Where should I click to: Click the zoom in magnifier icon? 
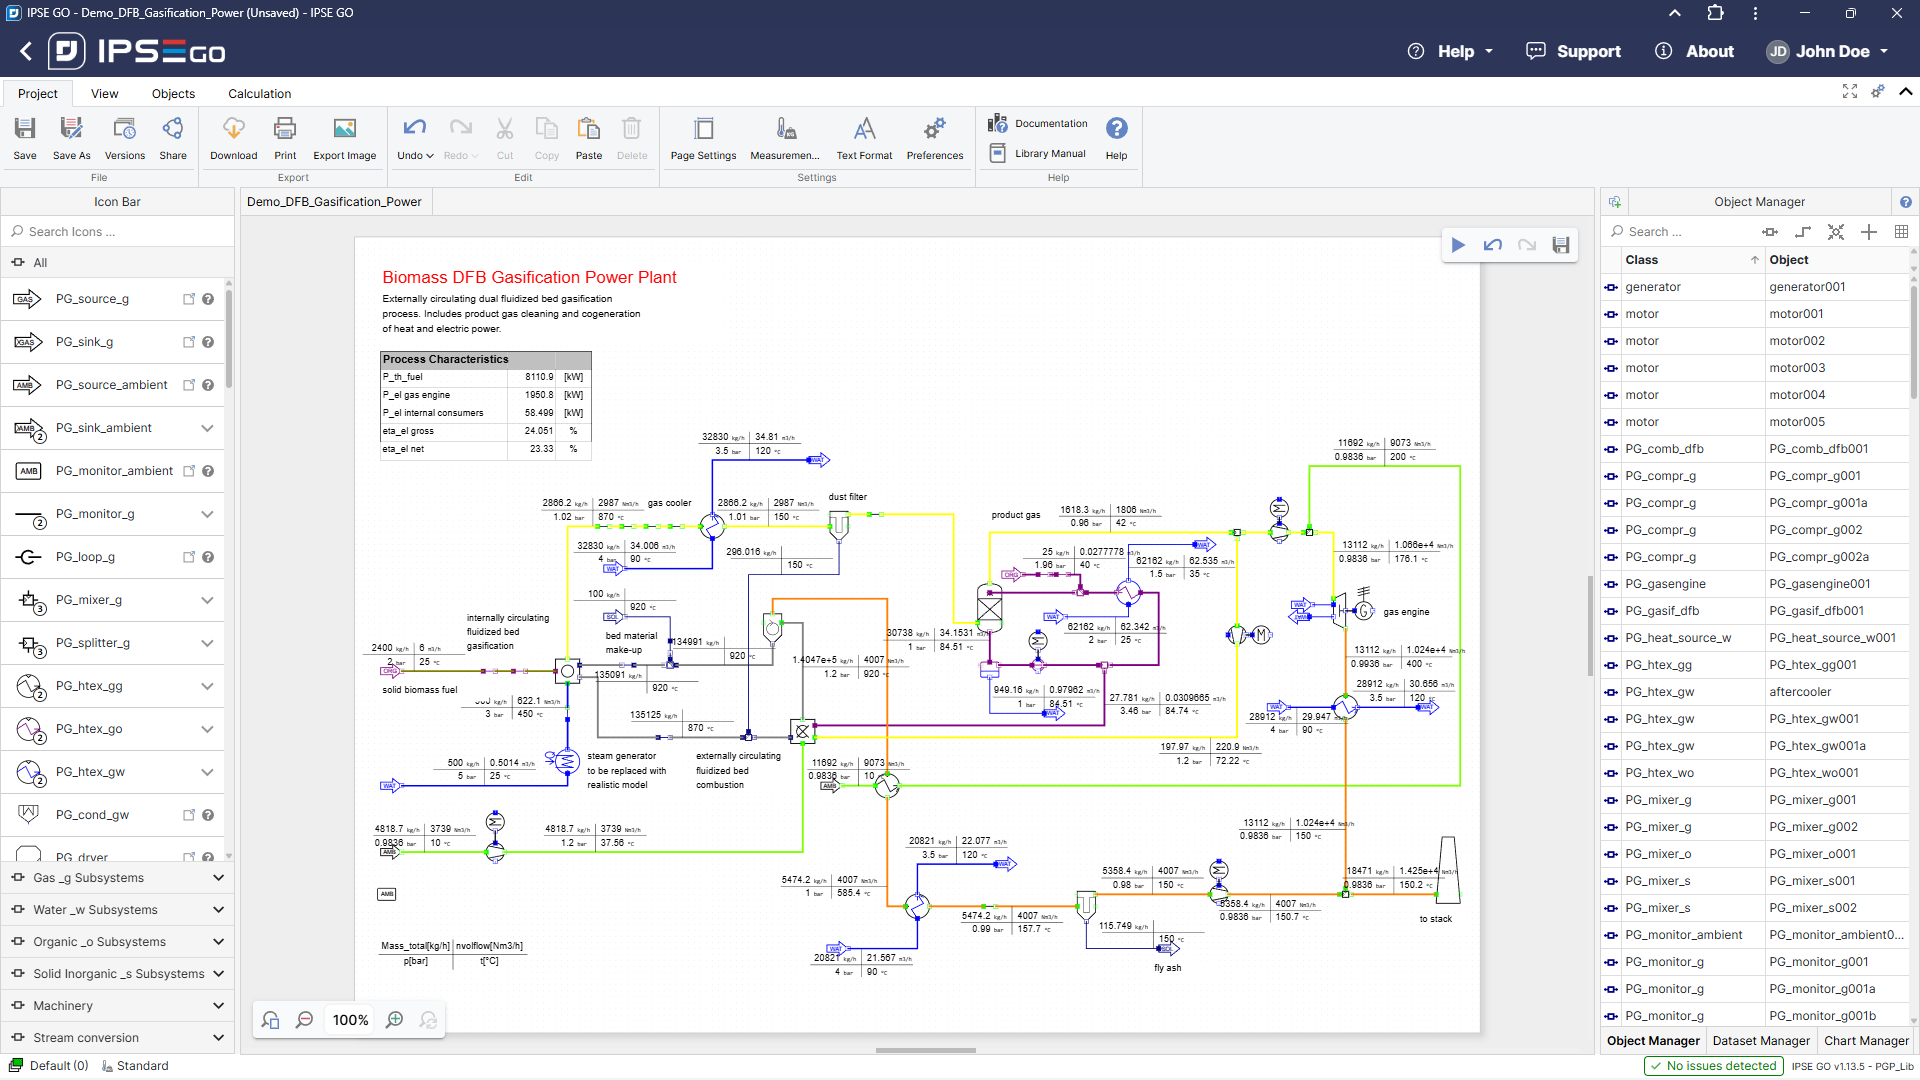click(x=395, y=1020)
